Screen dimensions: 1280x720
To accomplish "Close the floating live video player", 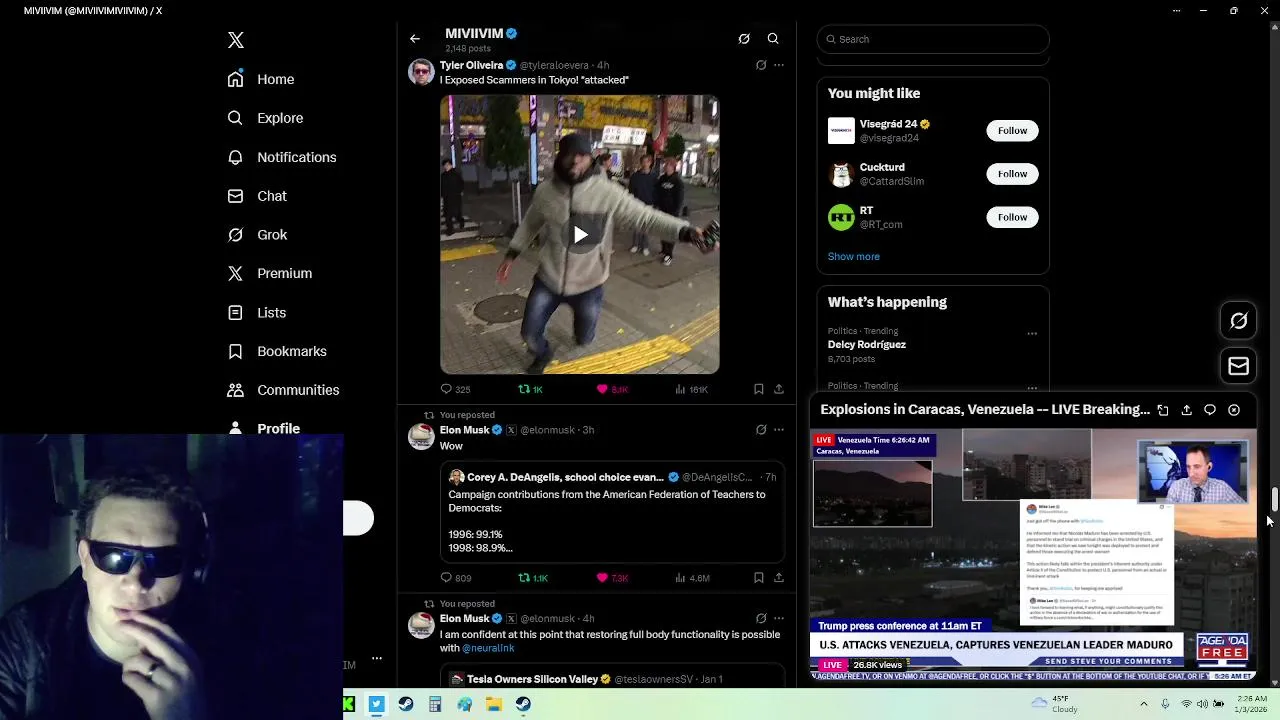I will [1234, 410].
